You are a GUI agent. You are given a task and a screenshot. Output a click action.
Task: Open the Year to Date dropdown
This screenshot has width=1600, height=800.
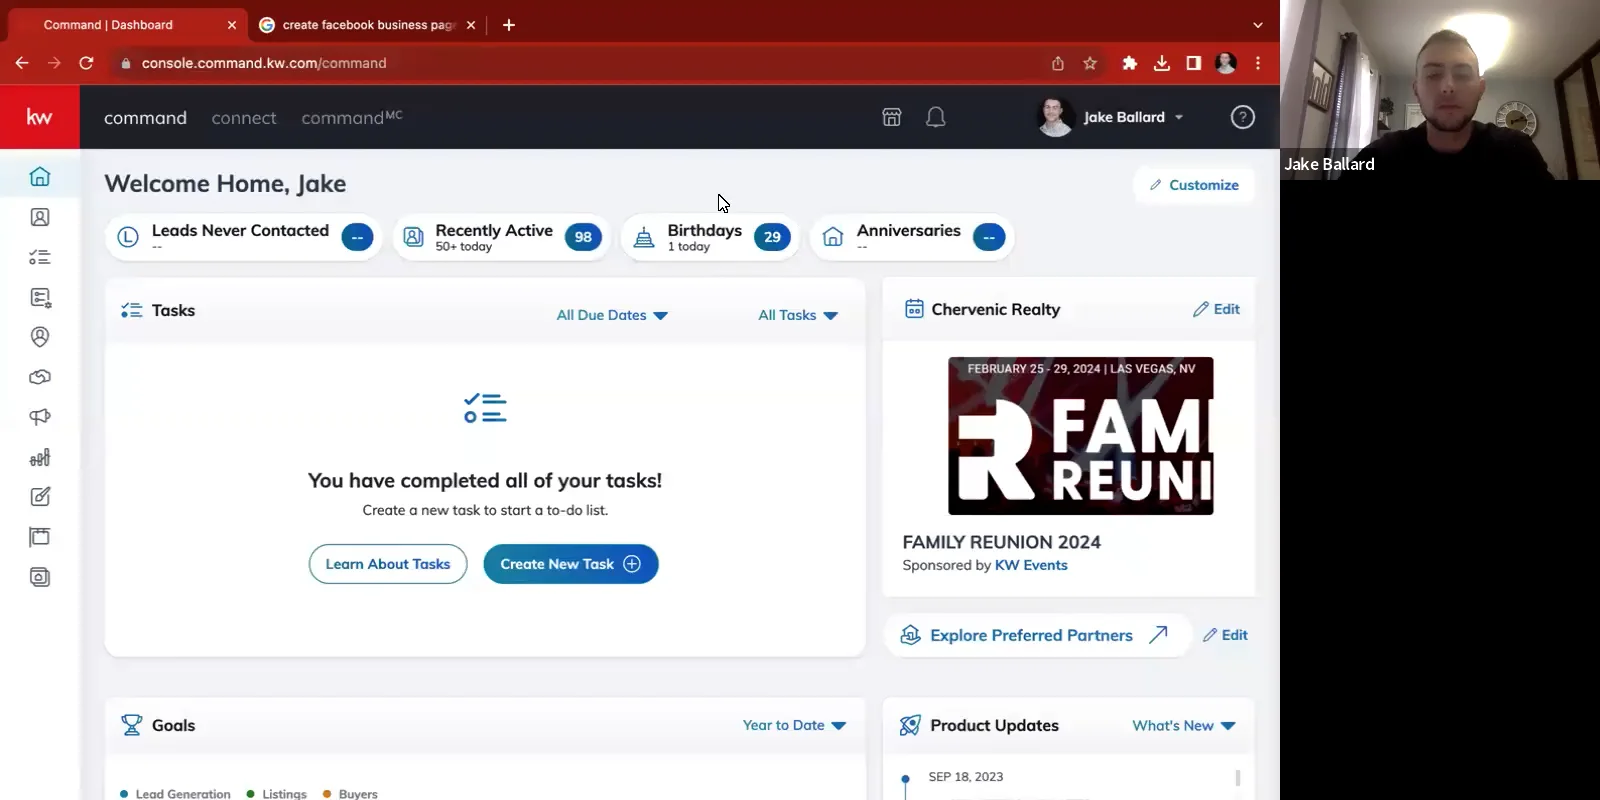click(794, 725)
